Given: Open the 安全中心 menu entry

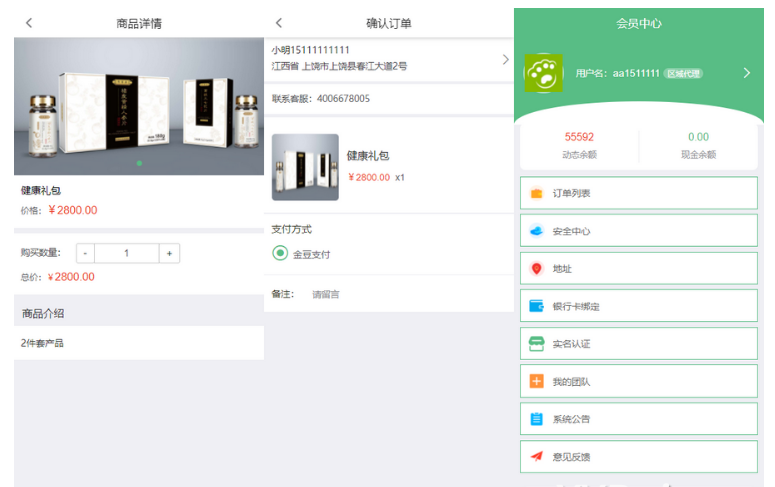Looking at the screenshot, I should coord(639,231).
